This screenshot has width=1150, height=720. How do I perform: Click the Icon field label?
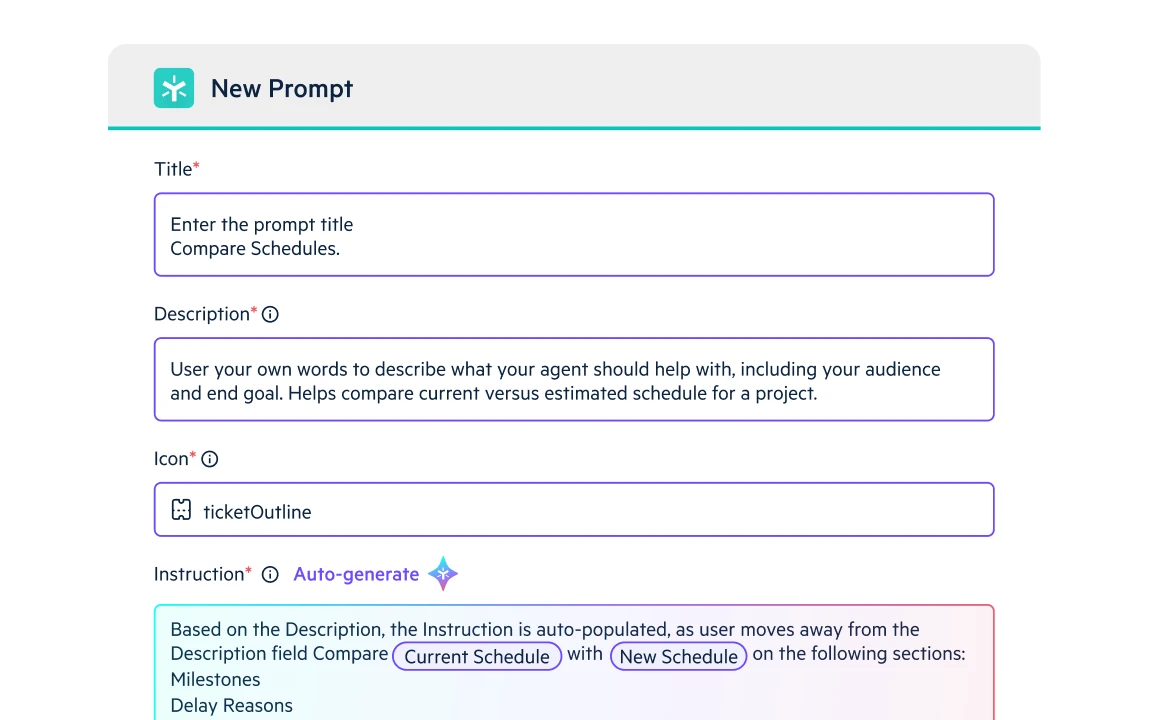point(171,459)
